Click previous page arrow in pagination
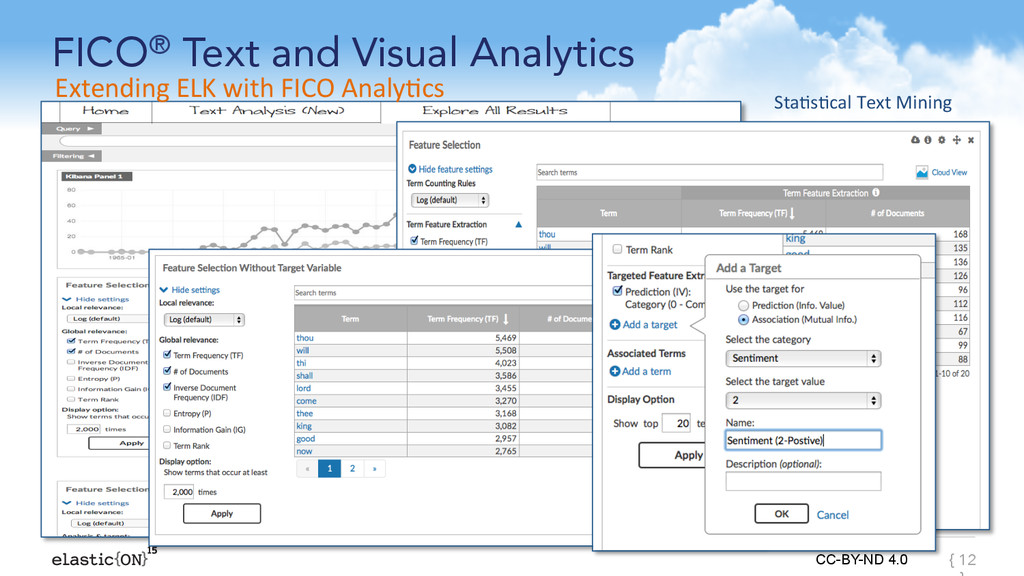Viewport: 1024px width, 576px height. point(308,468)
